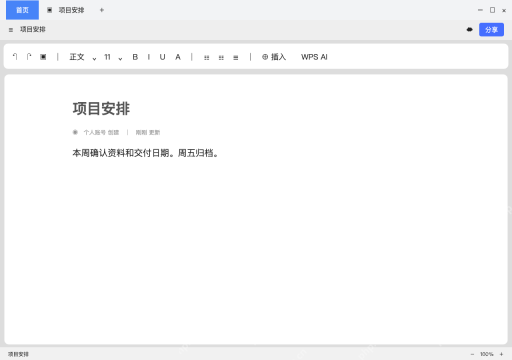Click the format painter icon after redo
Image resolution: width=512 pixels, height=360 pixels.
tap(43, 57)
